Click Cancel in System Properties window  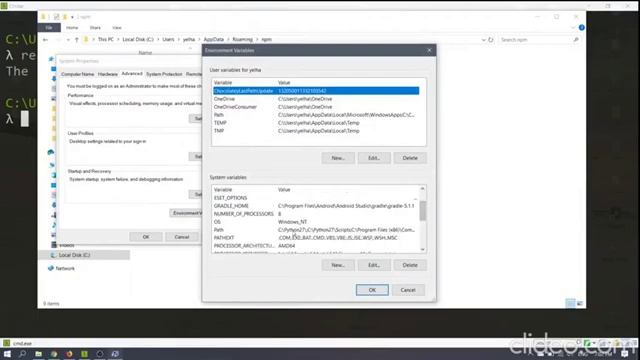click(182, 237)
